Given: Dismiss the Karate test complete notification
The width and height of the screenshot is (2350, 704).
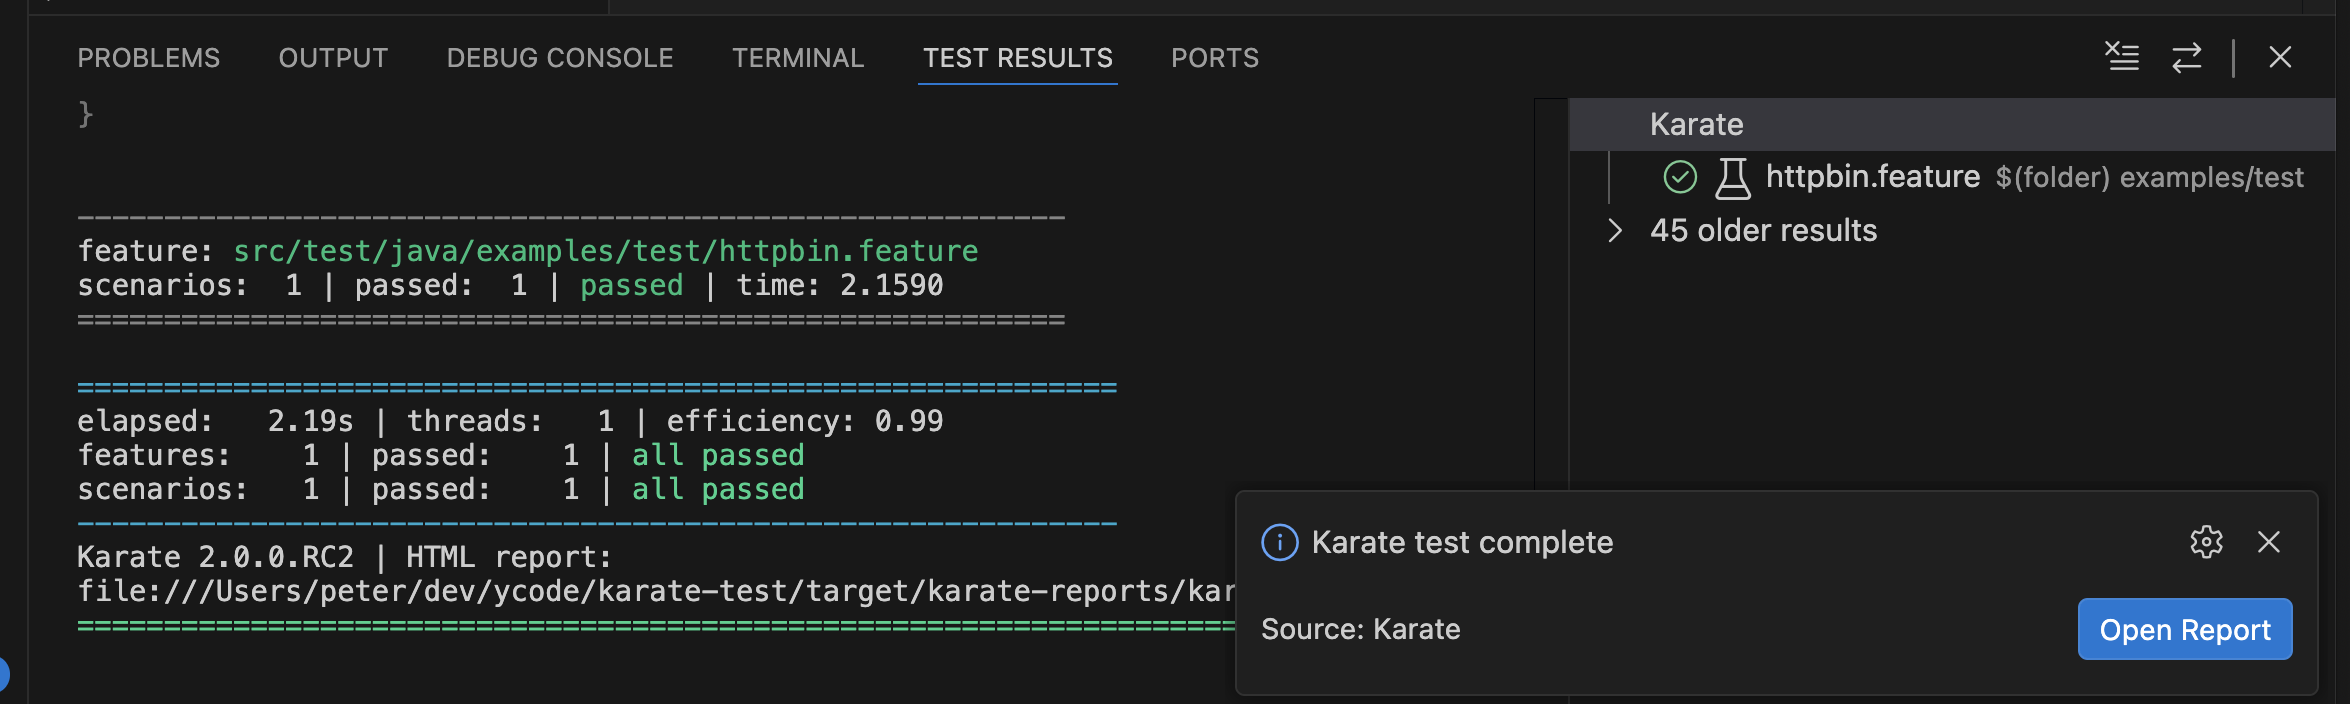Looking at the screenshot, I should coord(2269,542).
